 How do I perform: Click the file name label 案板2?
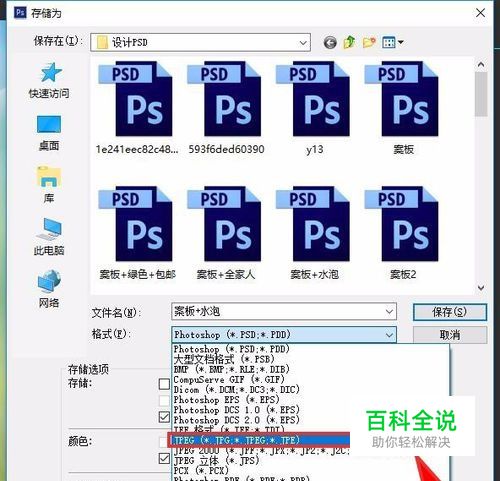point(403,274)
